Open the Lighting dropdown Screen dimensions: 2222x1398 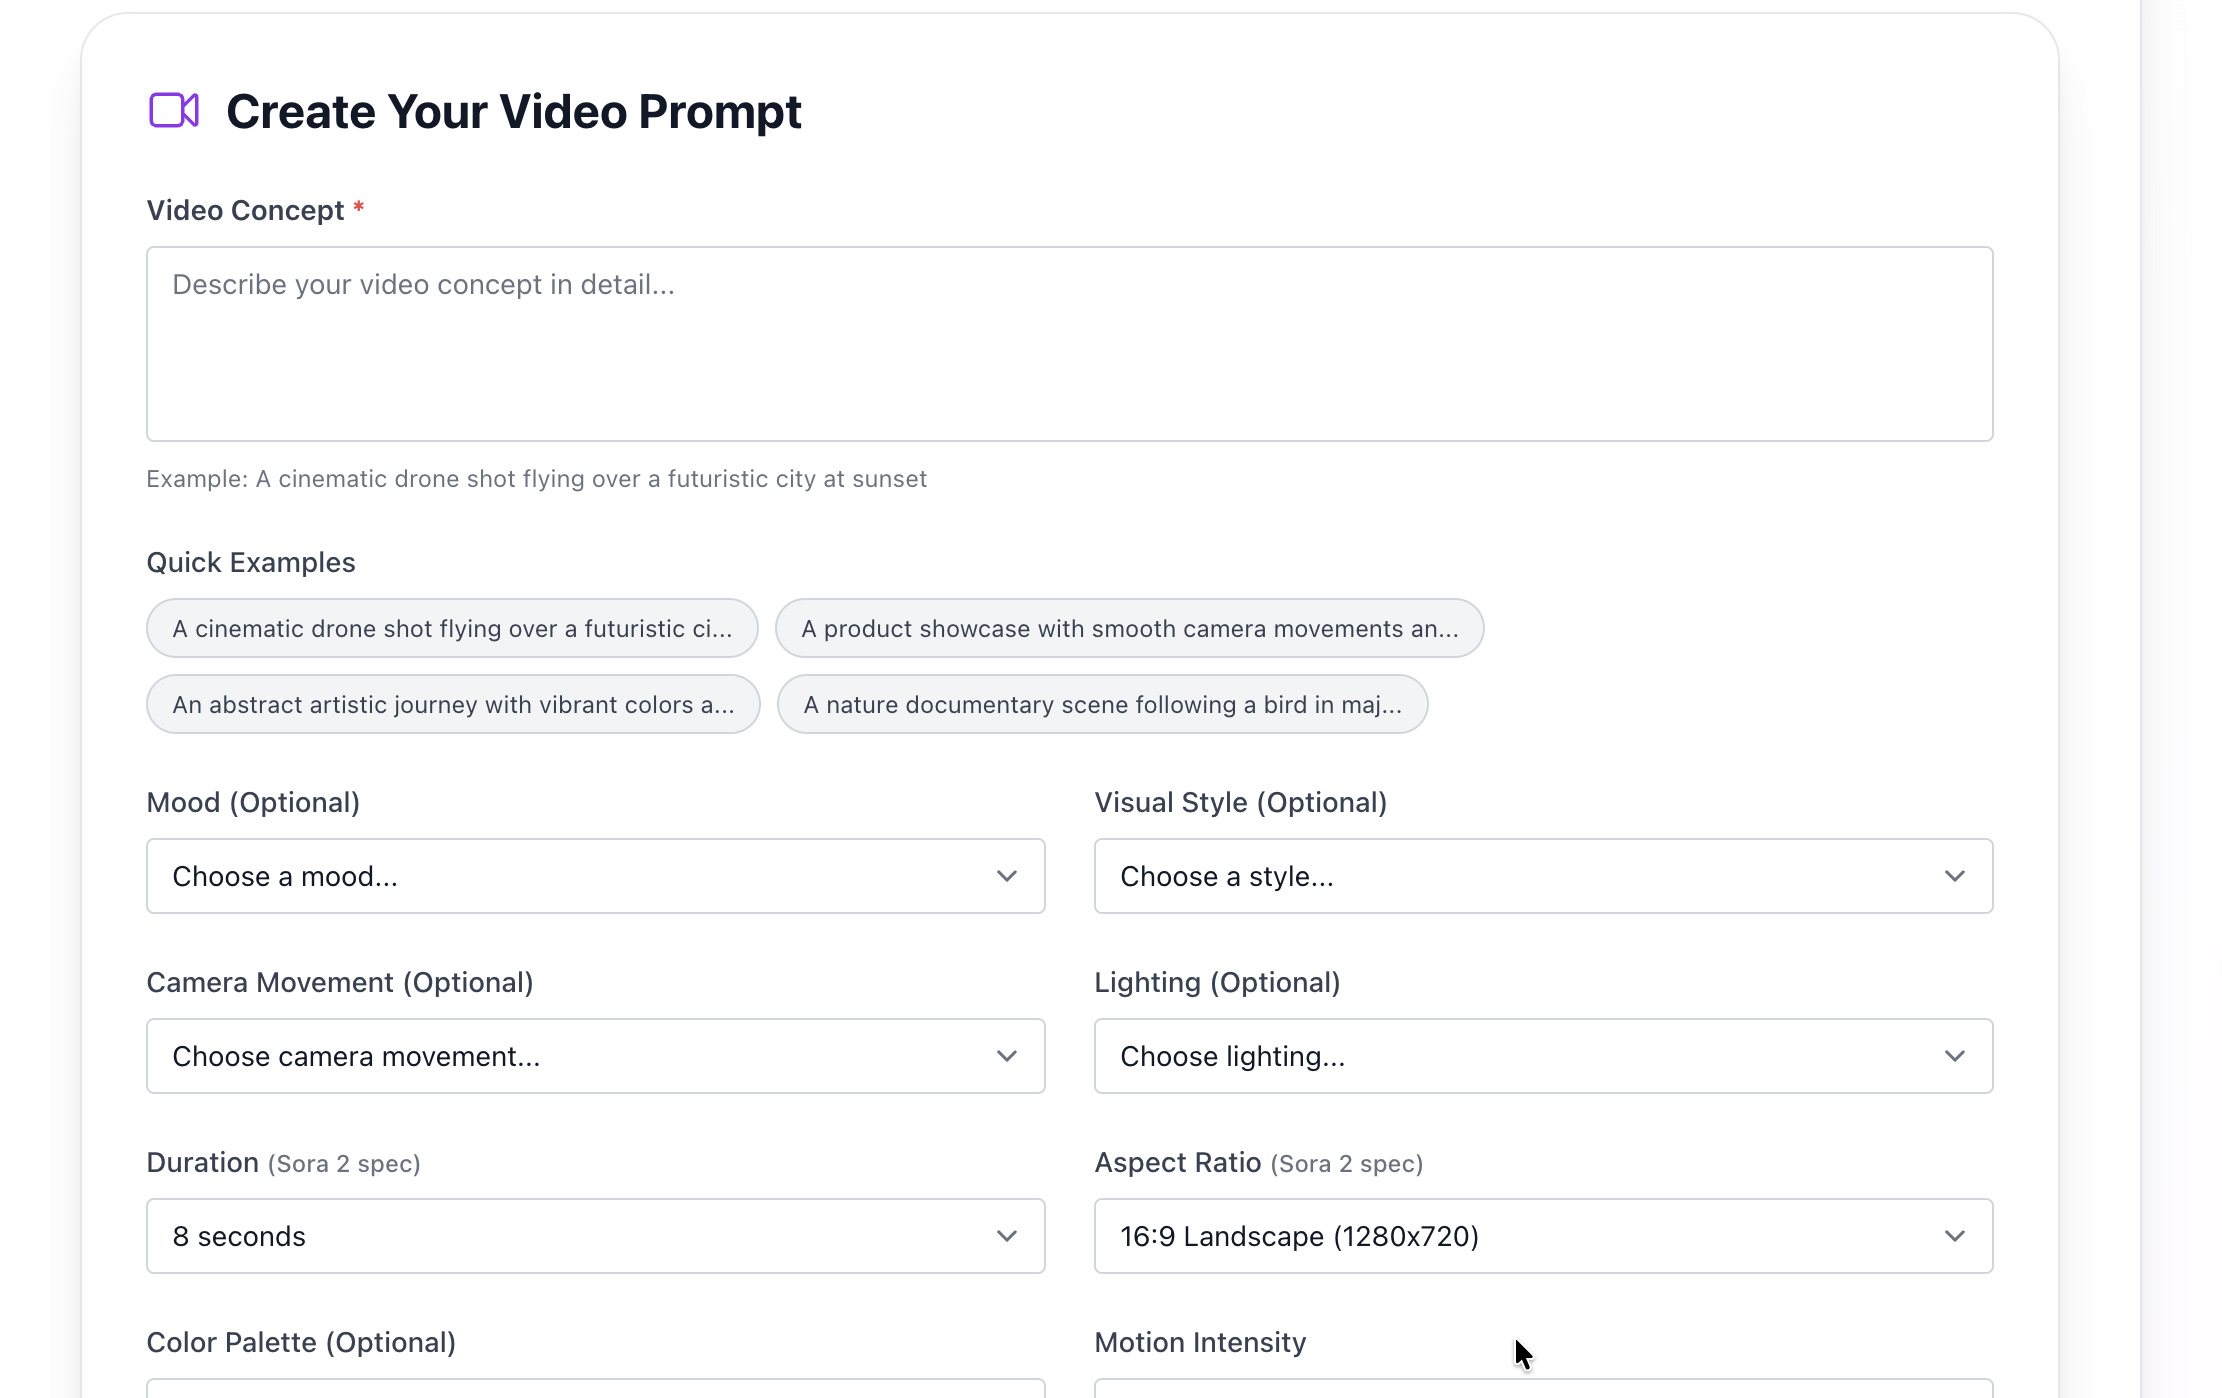[1543, 1056]
